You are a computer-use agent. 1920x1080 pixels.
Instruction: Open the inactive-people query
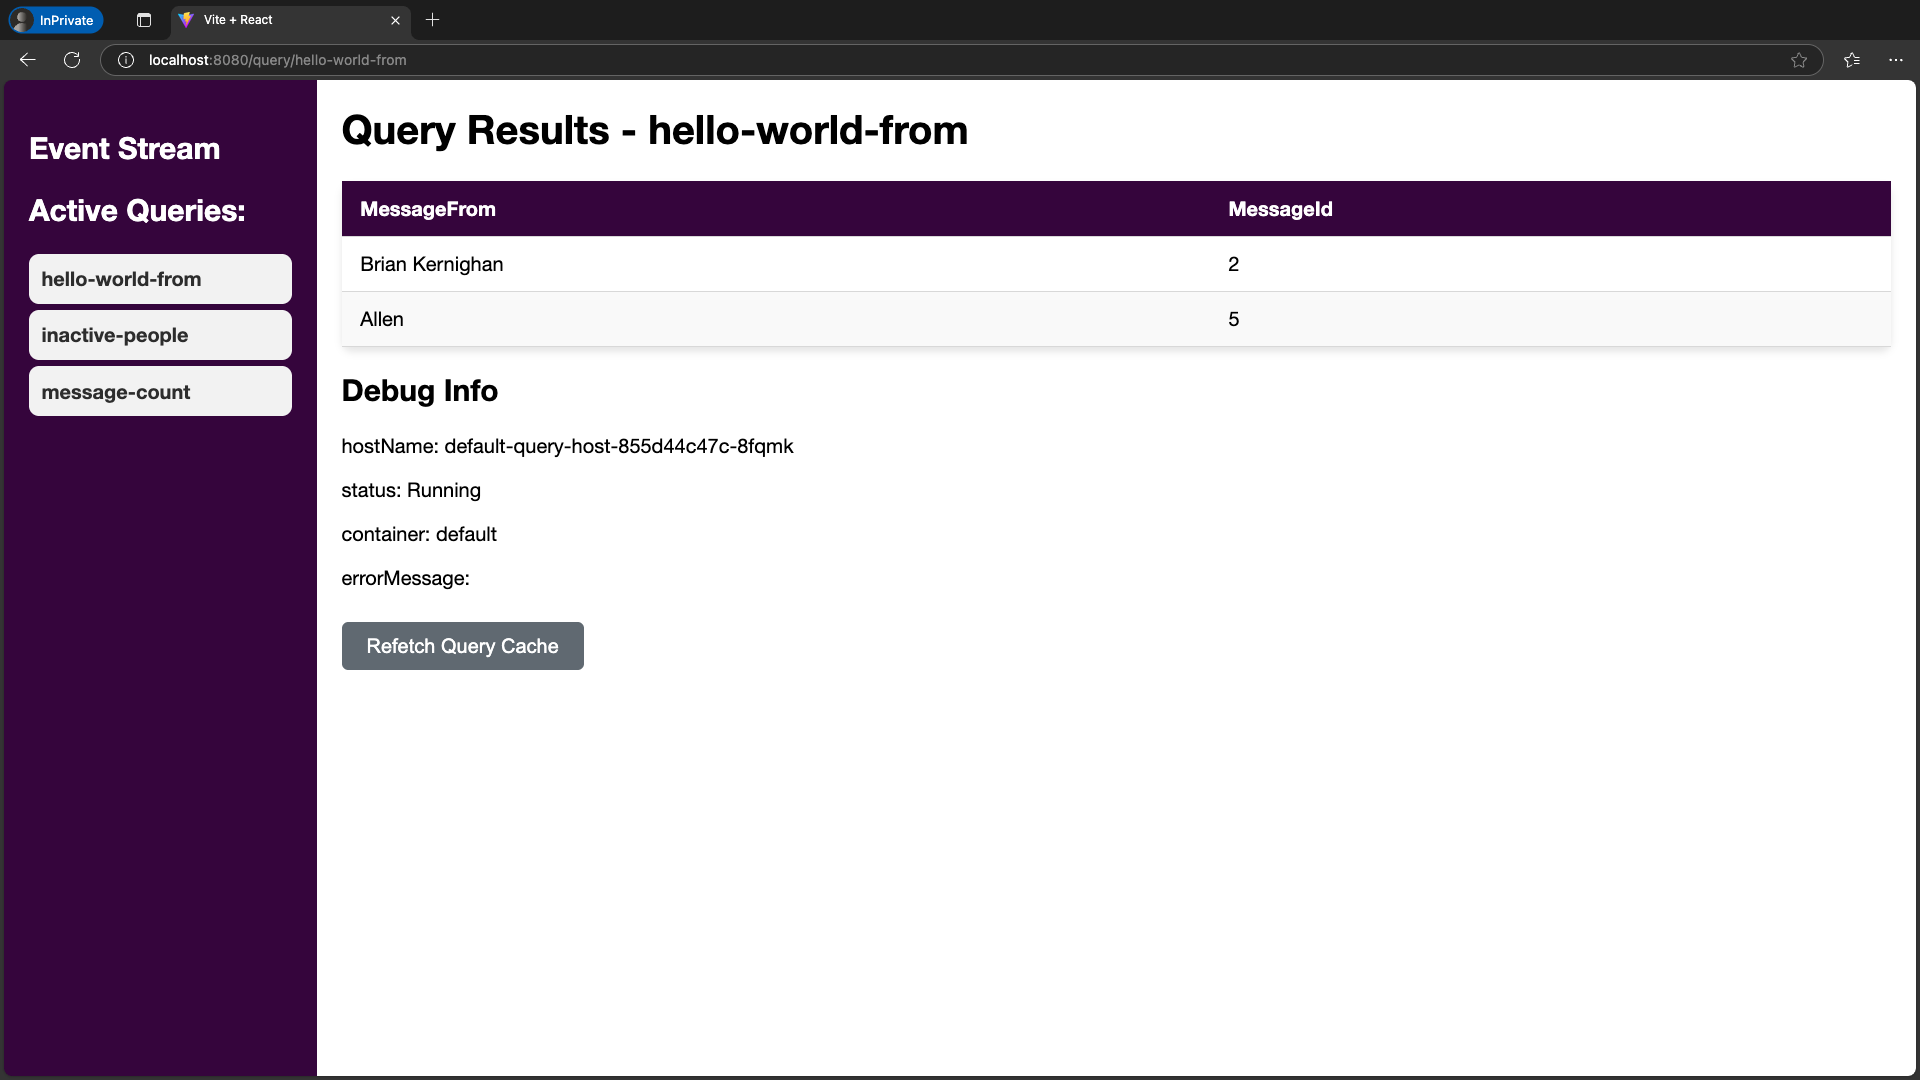click(159, 335)
